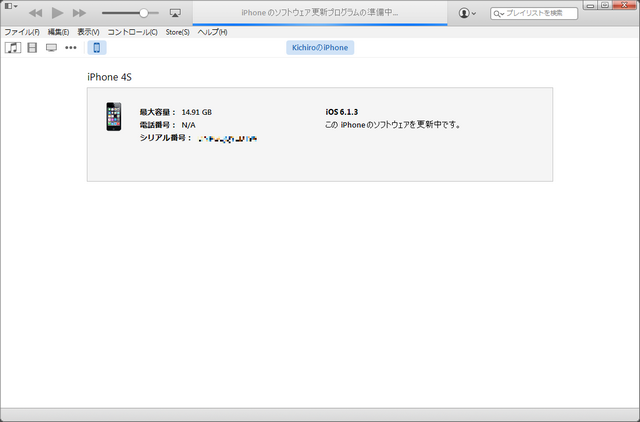This screenshot has height=422, width=640.
Task: Skip to the previous track
Action: [36, 13]
